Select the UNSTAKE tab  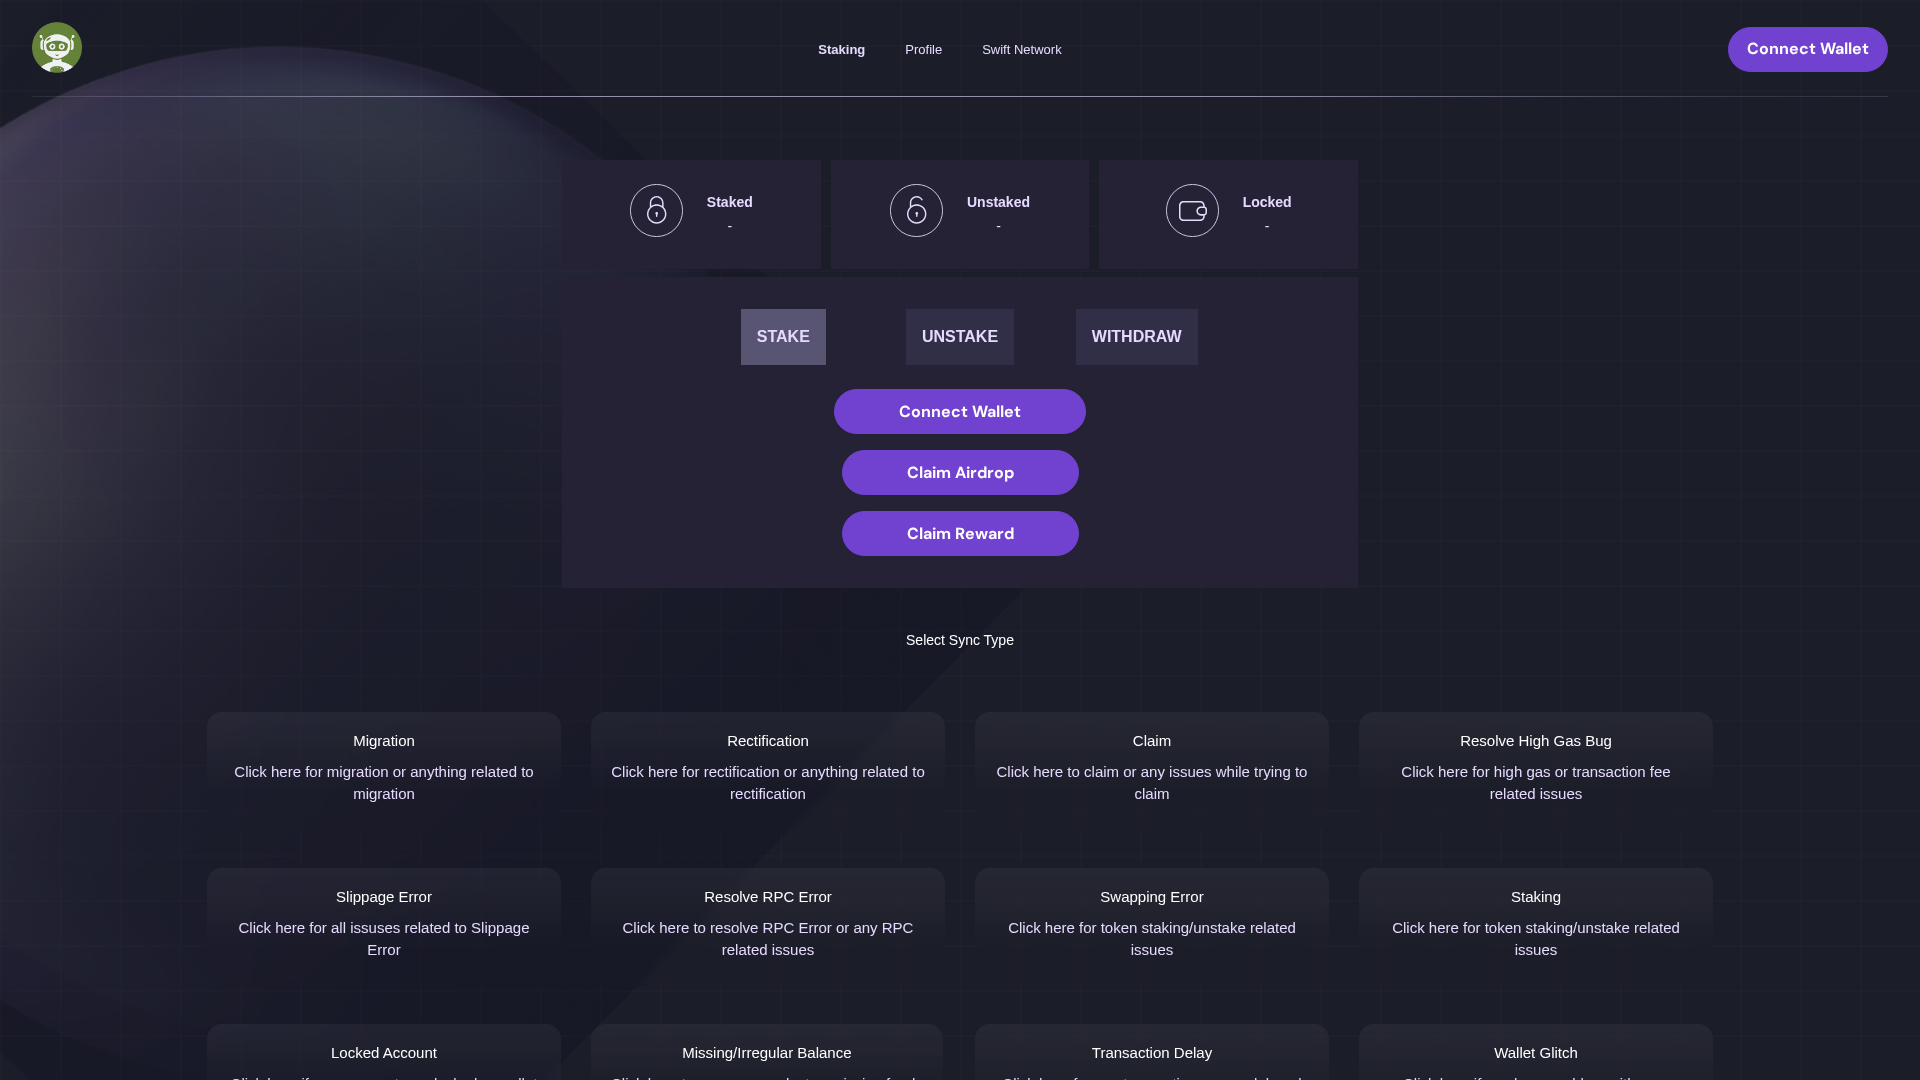(x=960, y=337)
